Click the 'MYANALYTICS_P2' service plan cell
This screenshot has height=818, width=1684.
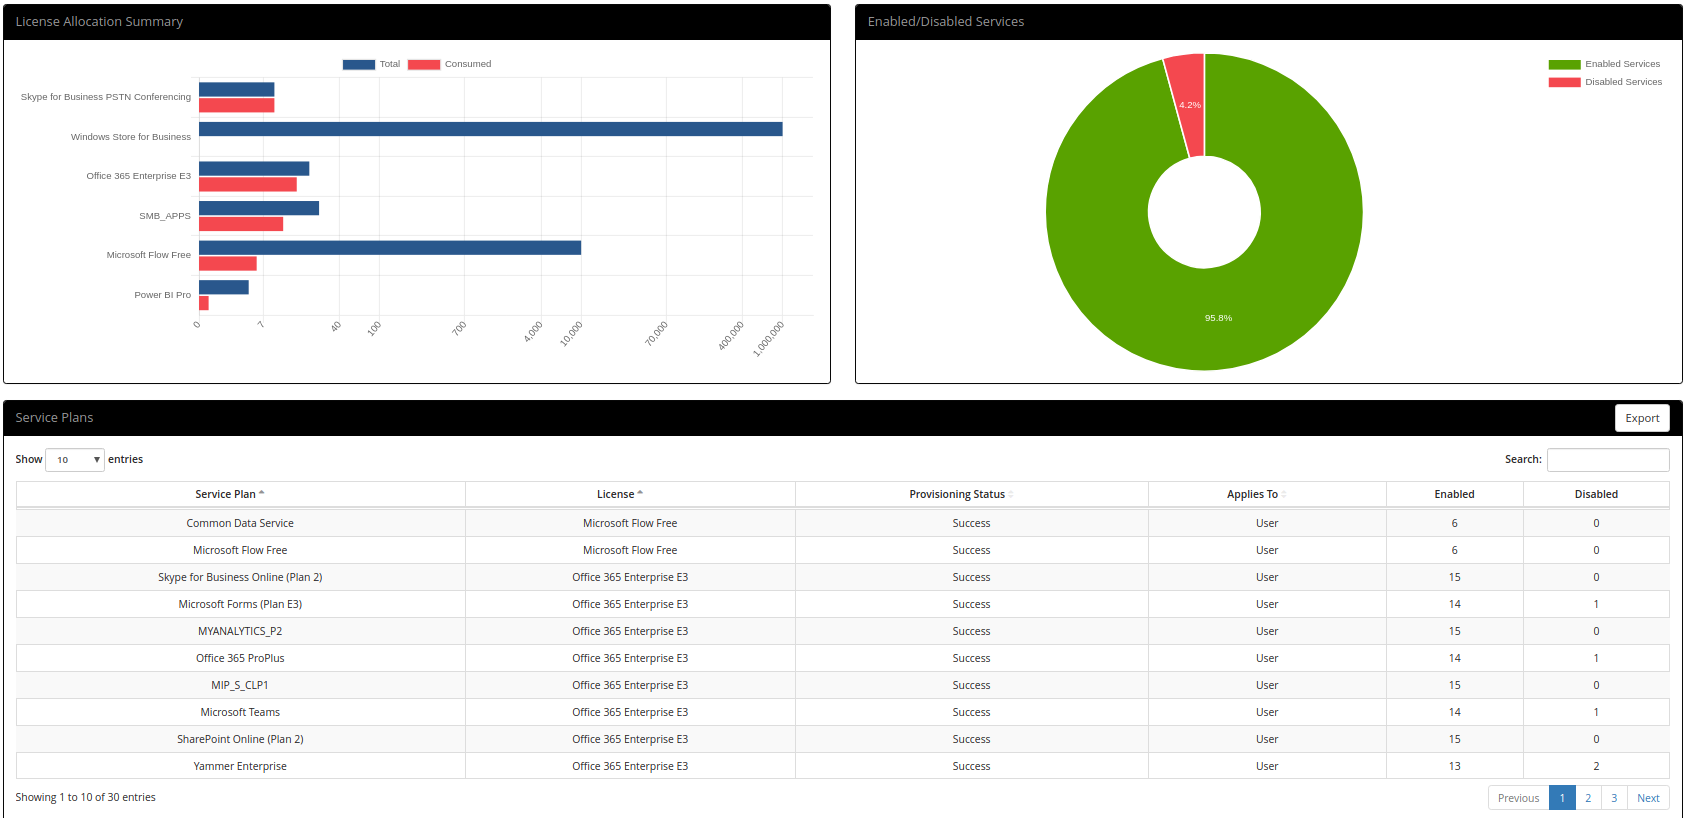[240, 631]
